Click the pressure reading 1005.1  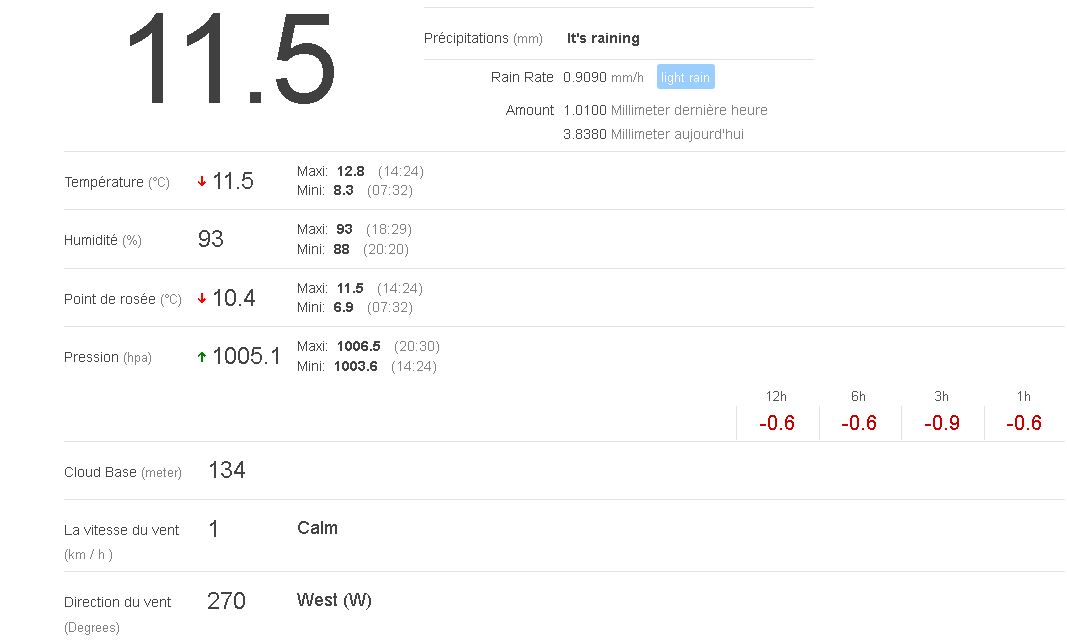247,356
